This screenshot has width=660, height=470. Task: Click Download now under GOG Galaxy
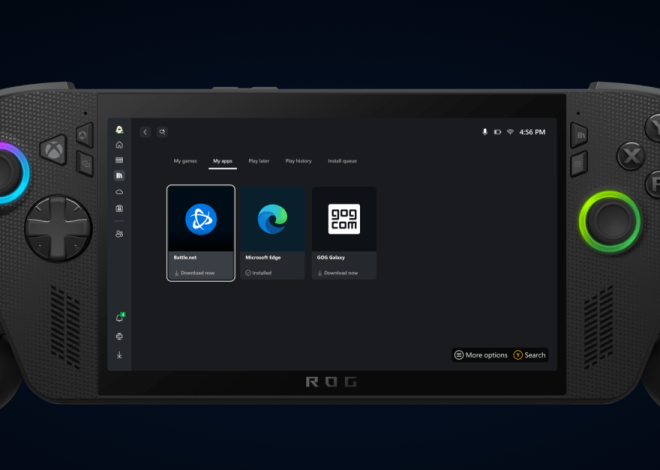338,273
